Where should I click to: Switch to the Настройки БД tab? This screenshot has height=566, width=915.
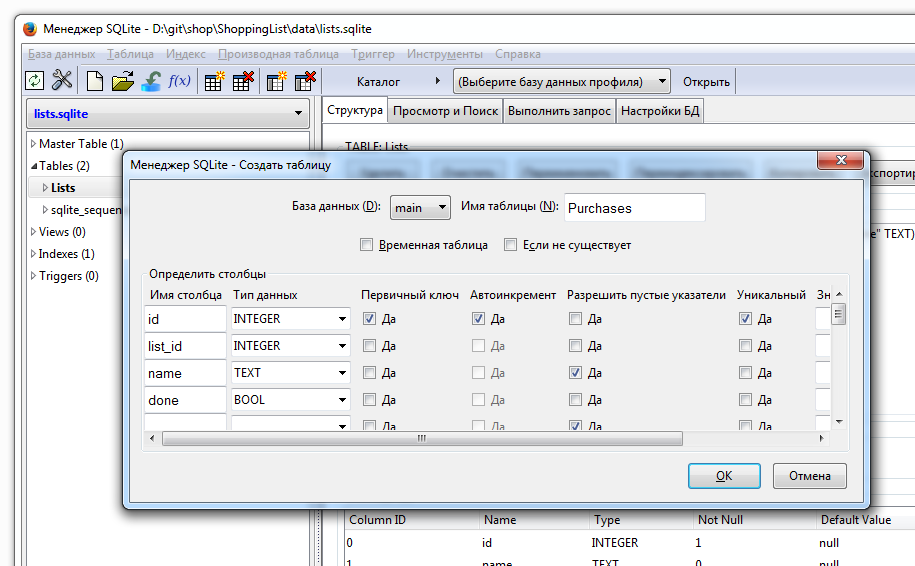pyautogui.click(x=659, y=111)
